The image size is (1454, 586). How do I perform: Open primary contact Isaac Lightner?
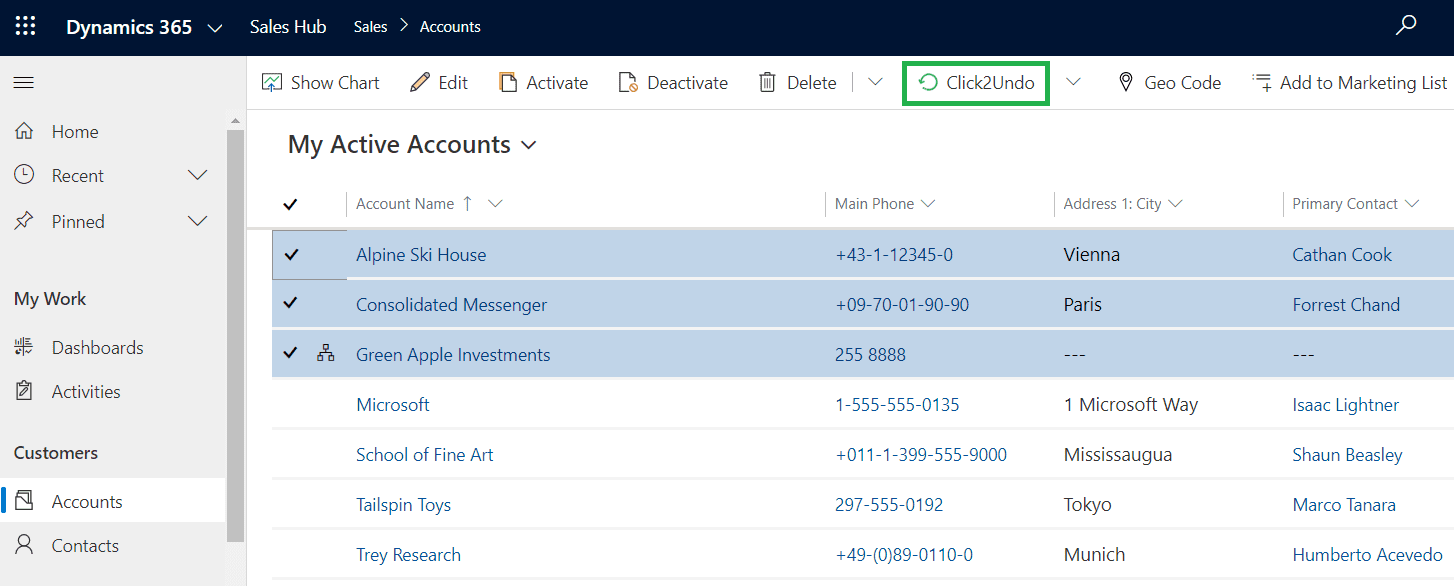(x=1346, y=405)
